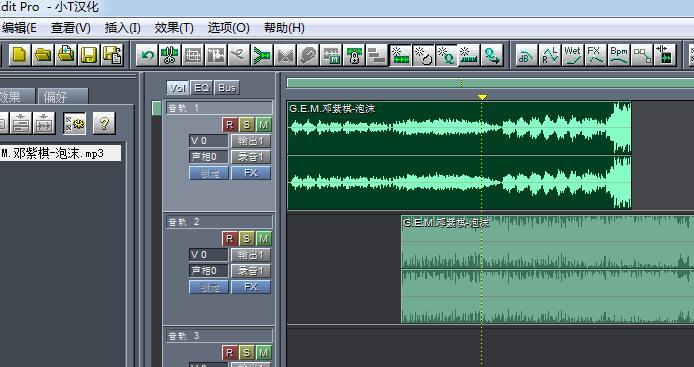This screenshot has height=367, width=694.
Task: Click track 2's 输出1 output button
Action: (251, 255)
